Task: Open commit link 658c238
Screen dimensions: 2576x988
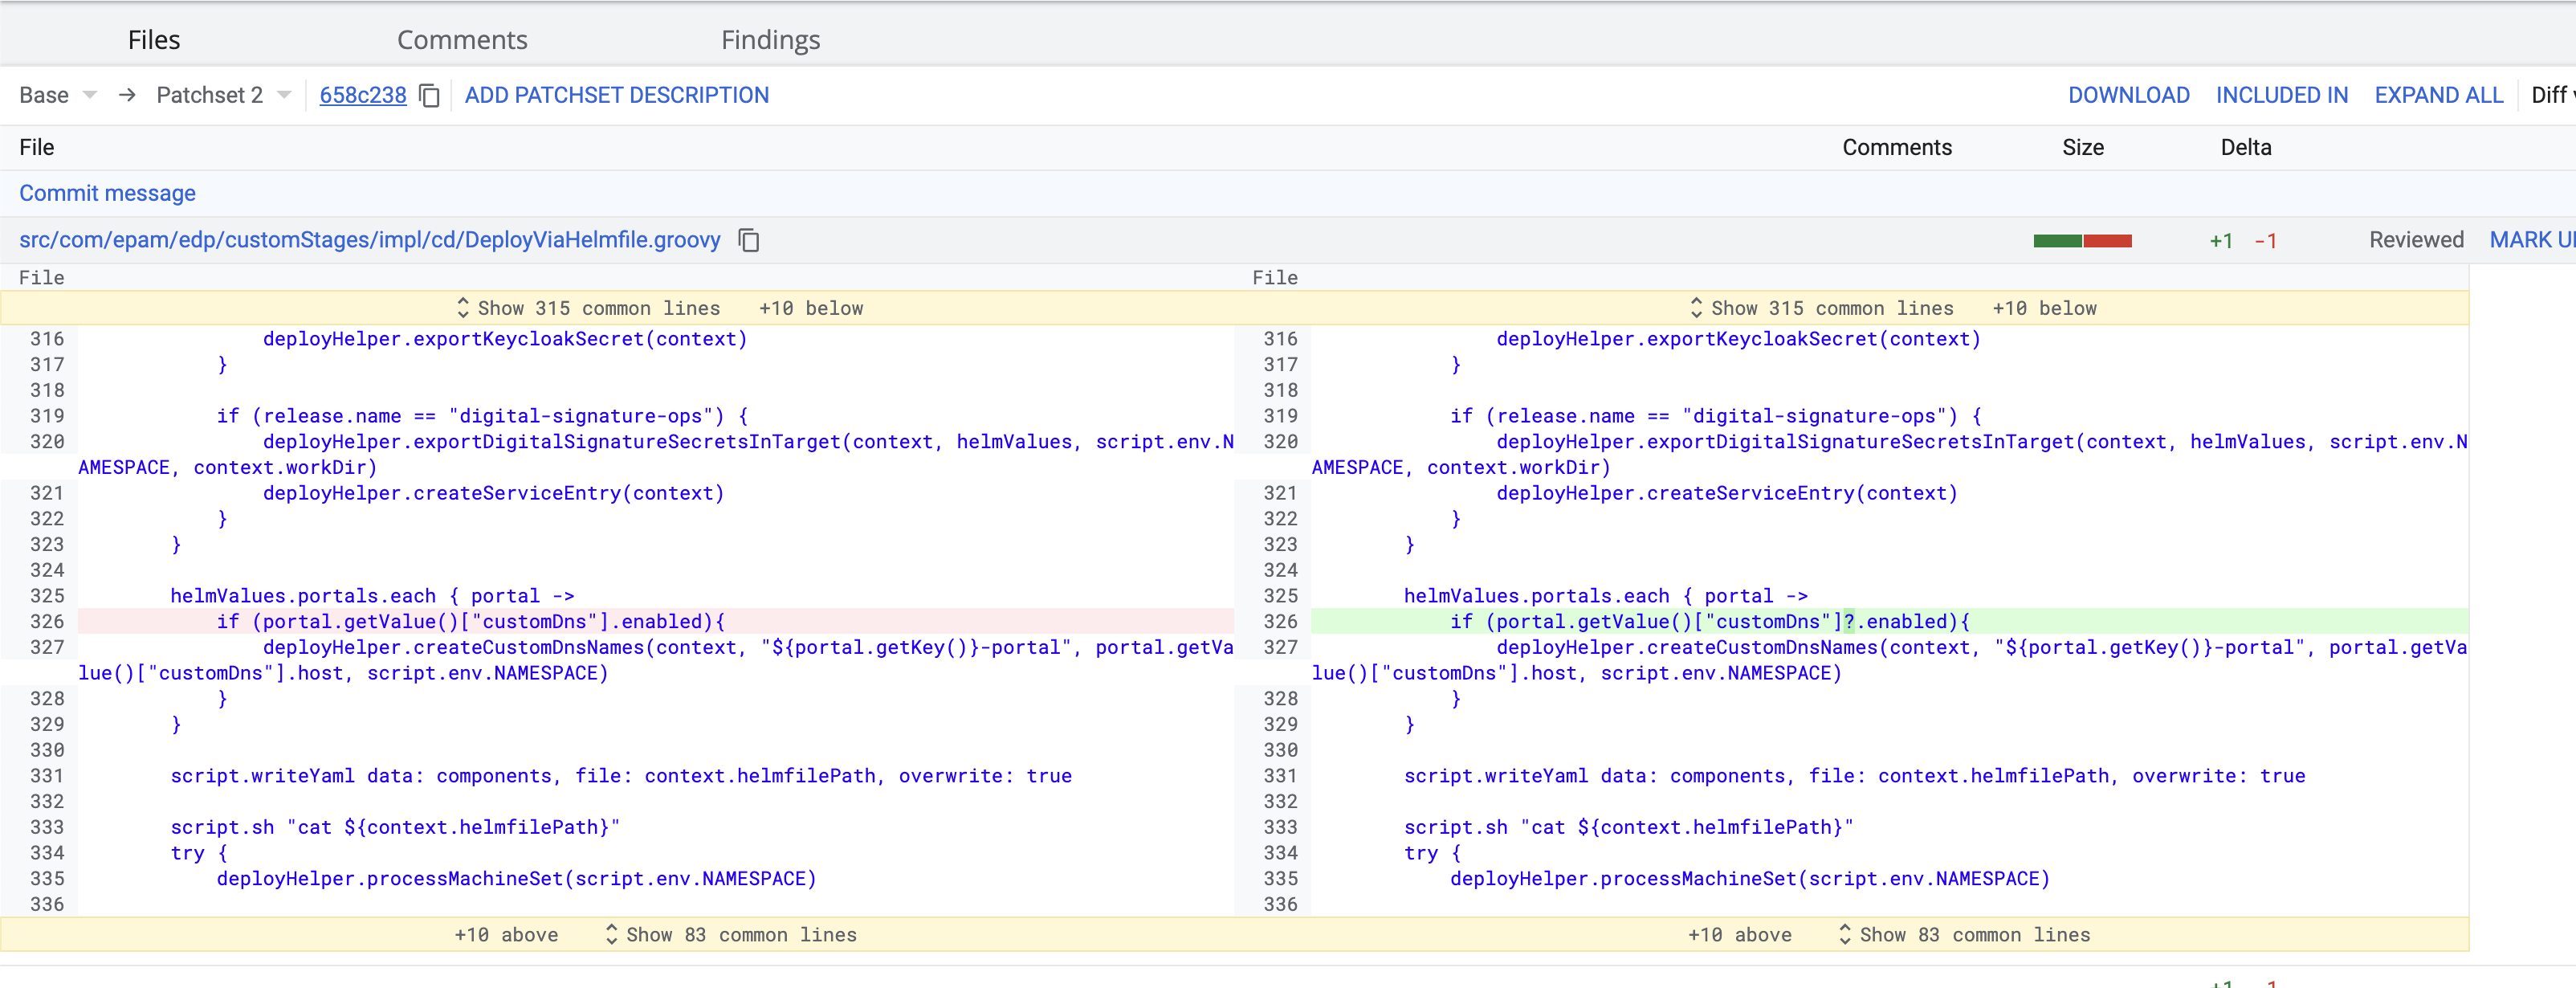Action: (x=362, y=96)
